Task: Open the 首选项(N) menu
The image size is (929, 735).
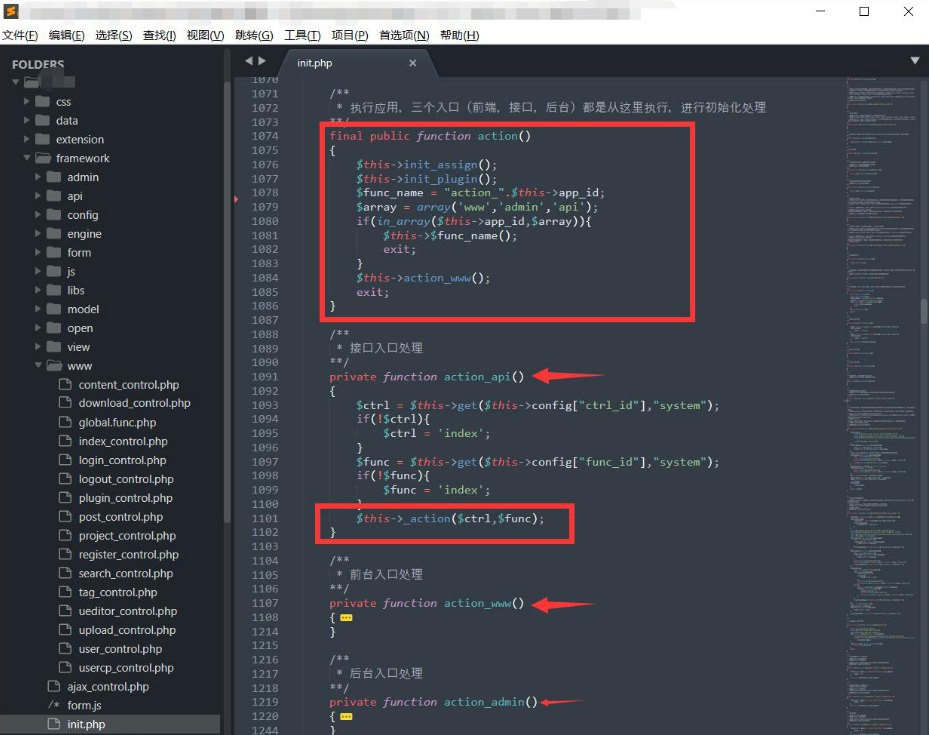Action: coord(403,35)
